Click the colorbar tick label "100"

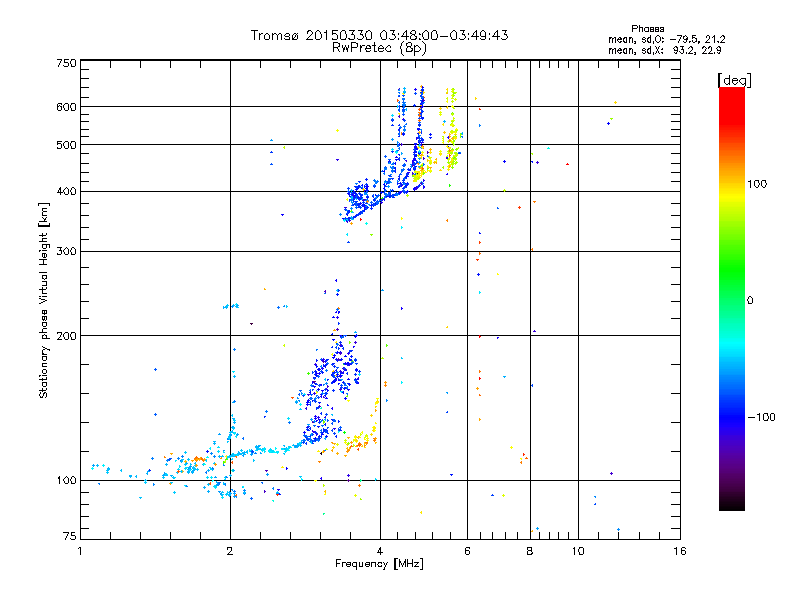point(757,184)
